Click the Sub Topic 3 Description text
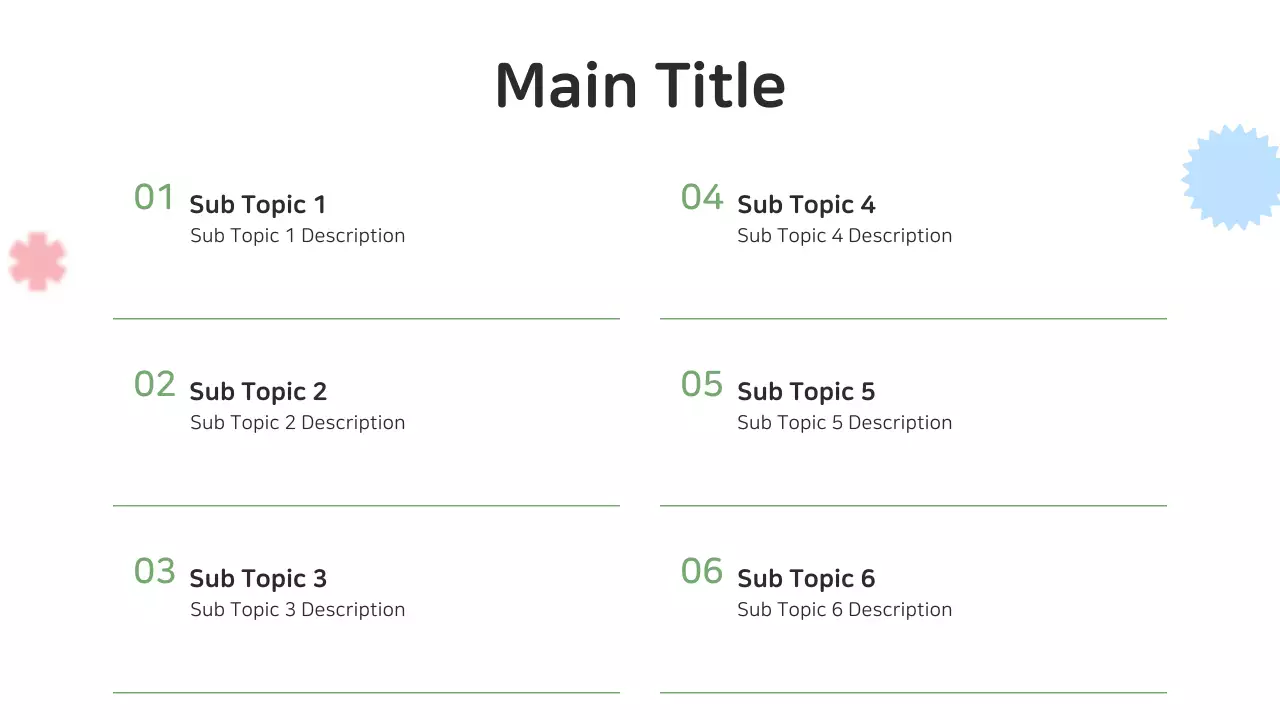The height and width of the screenshot is (720, 1280). [x=297, y=610]
